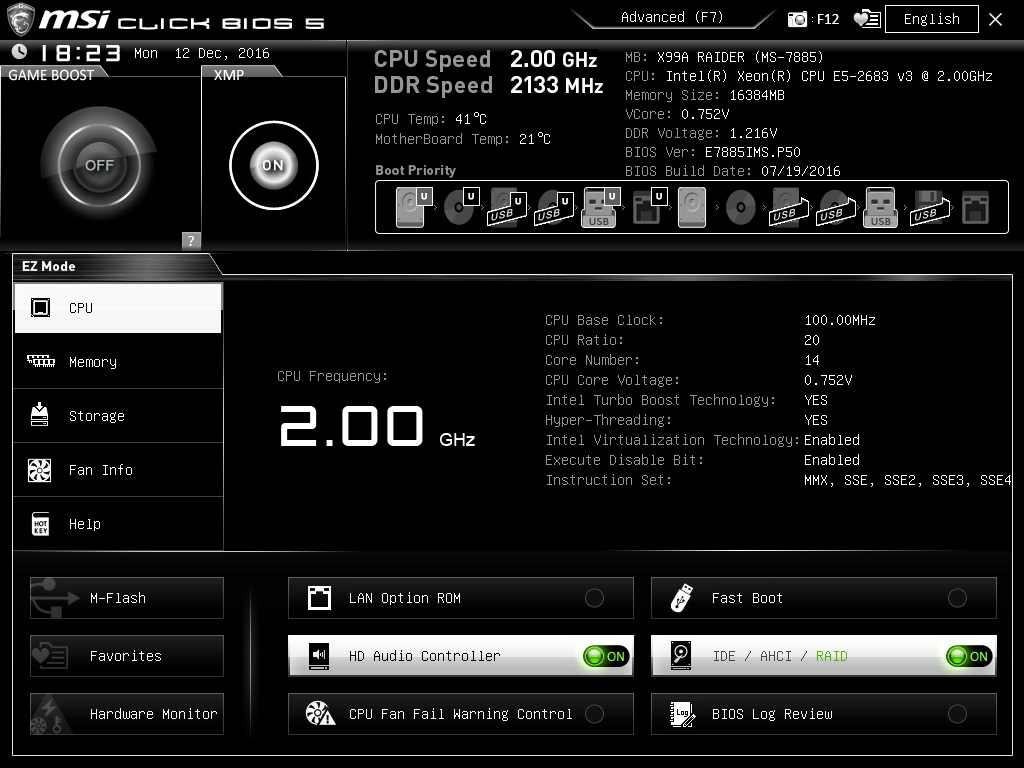
Task: Click CPU Ratio value 20
Action: [812, 340]
